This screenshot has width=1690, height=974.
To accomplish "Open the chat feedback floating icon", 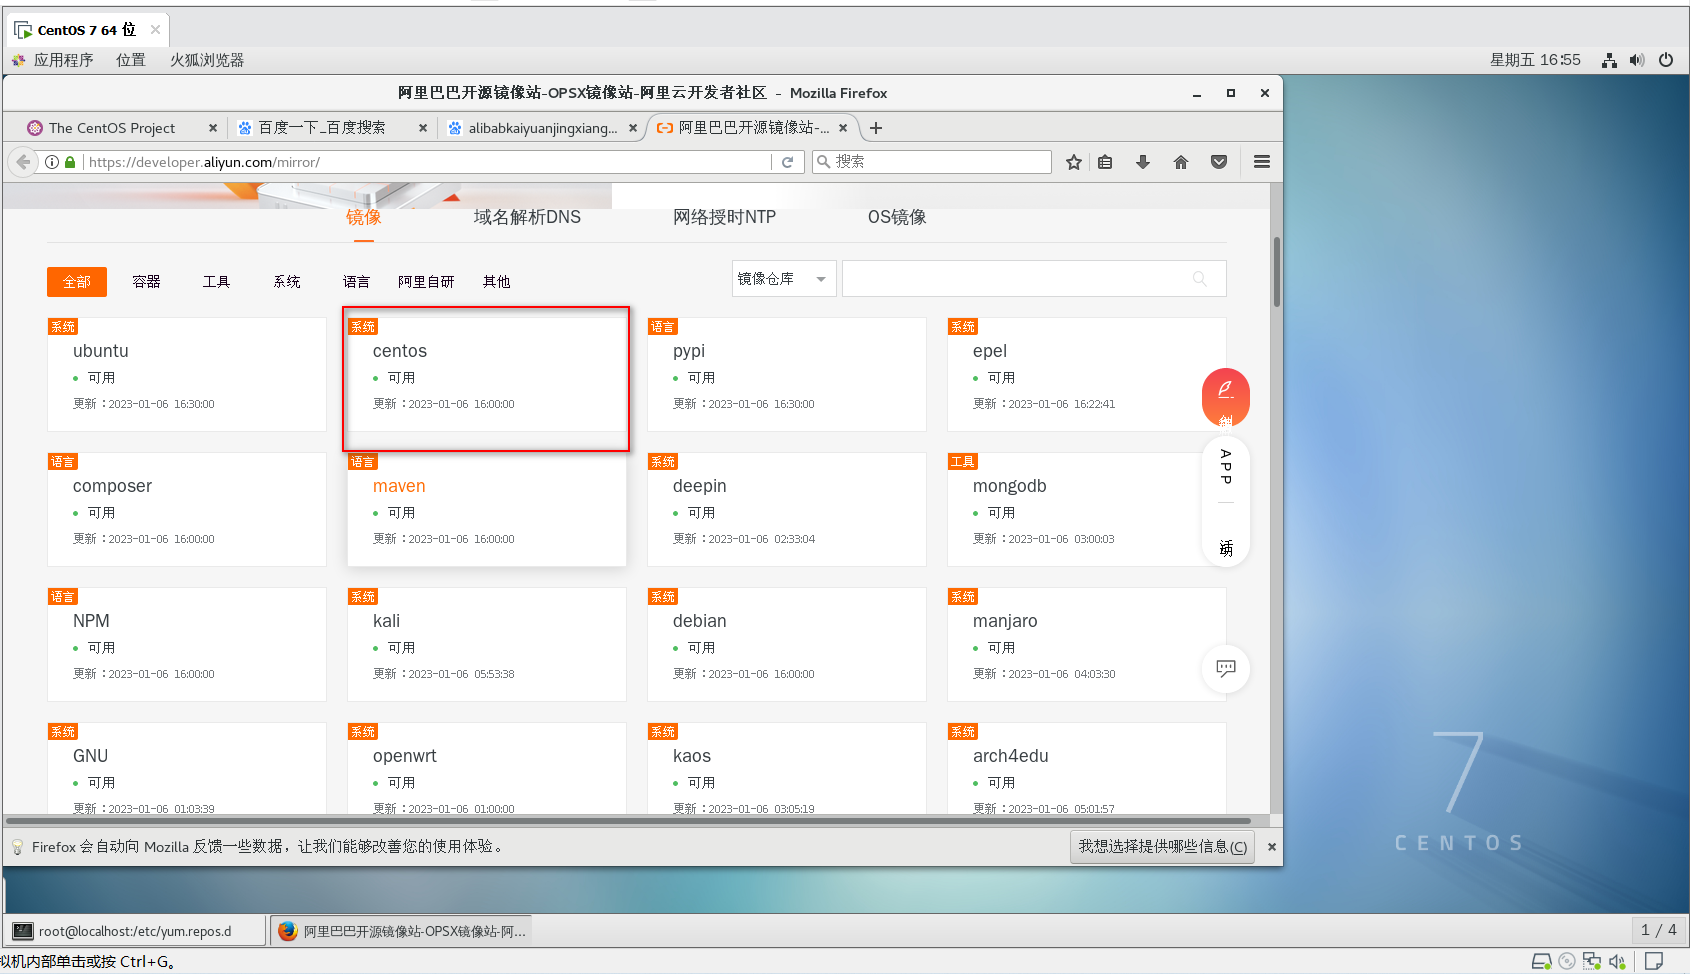I will pos(1226,668).
